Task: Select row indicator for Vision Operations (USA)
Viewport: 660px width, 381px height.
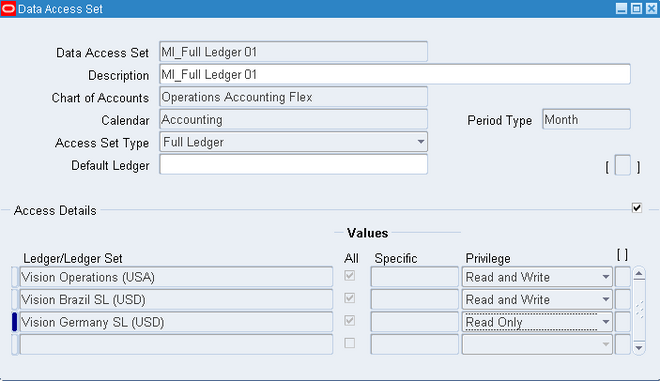Action: [14, 277]
